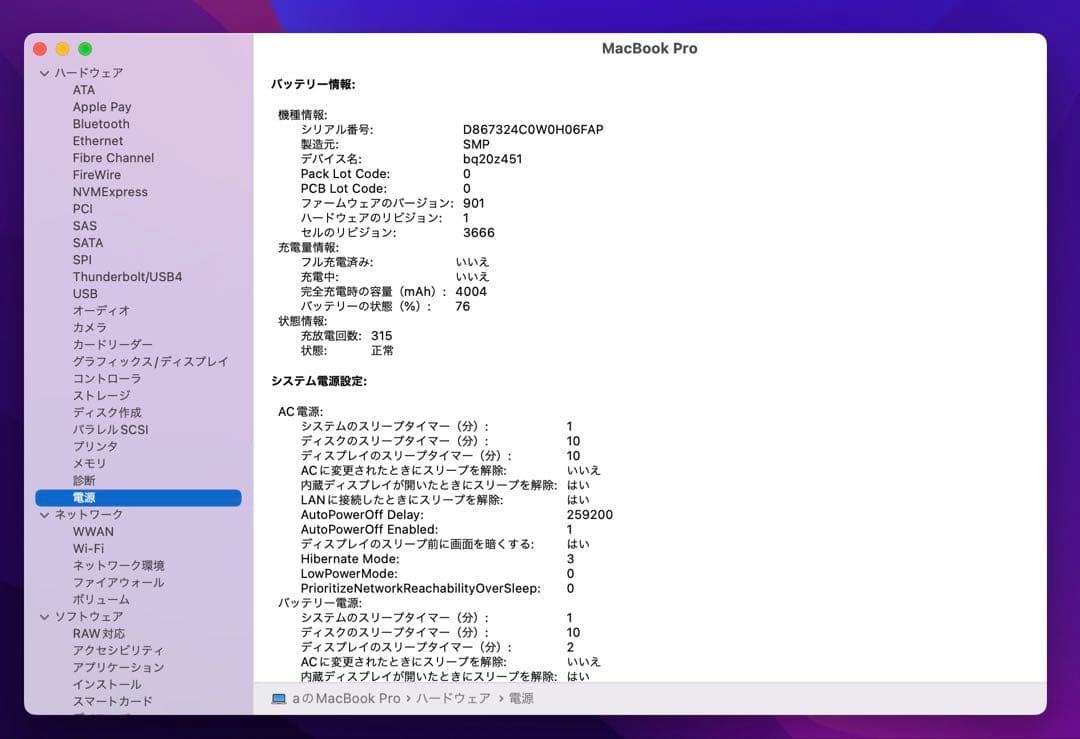The image size is (1080, 739).
Task: View ストレージ details
Action: point(104,395)
